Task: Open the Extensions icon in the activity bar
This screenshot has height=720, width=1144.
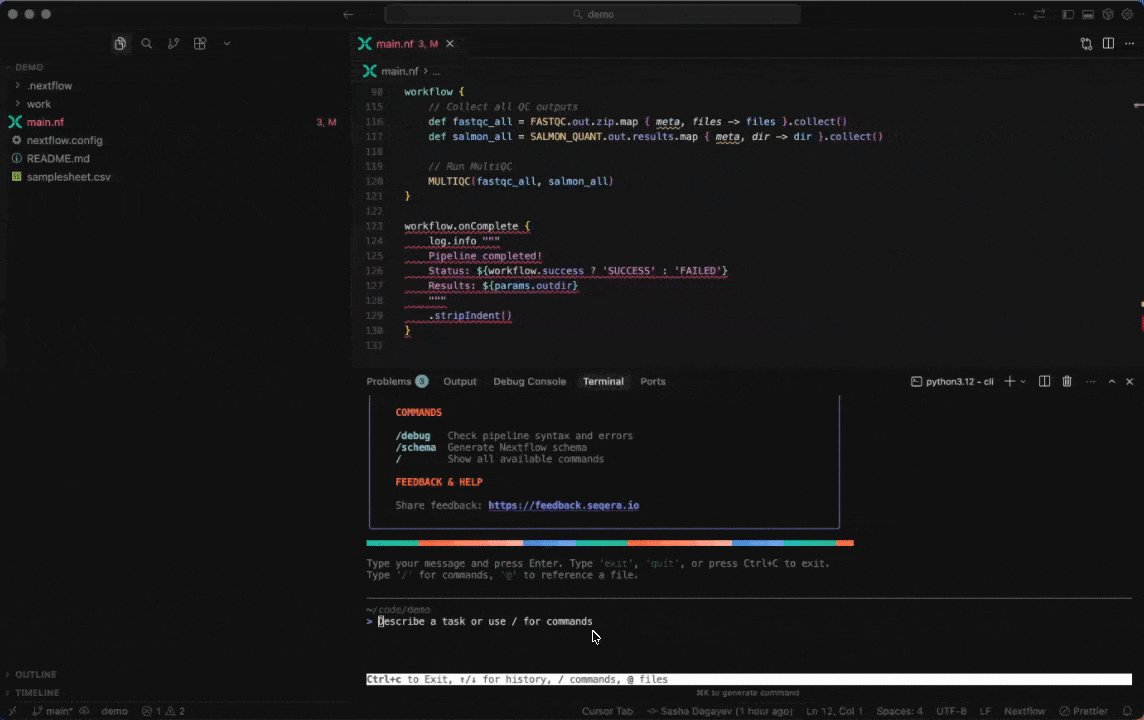Action: coord(200,43)
